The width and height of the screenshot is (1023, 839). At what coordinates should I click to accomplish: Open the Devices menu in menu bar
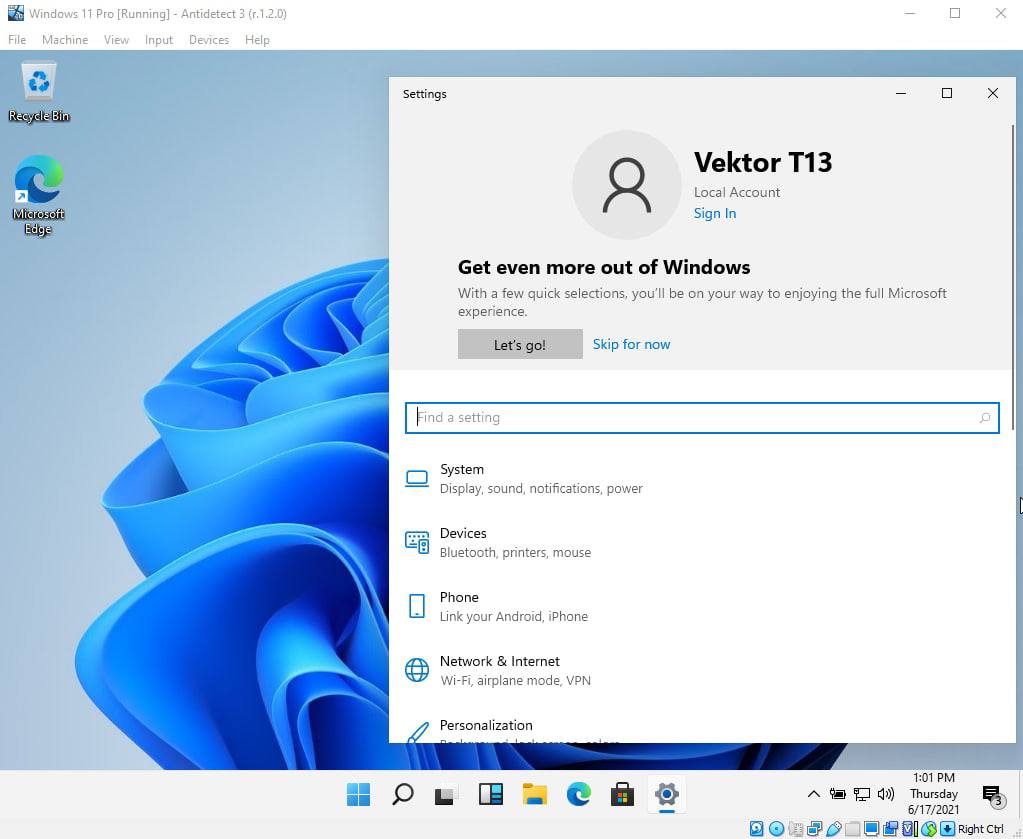[209, 40]
